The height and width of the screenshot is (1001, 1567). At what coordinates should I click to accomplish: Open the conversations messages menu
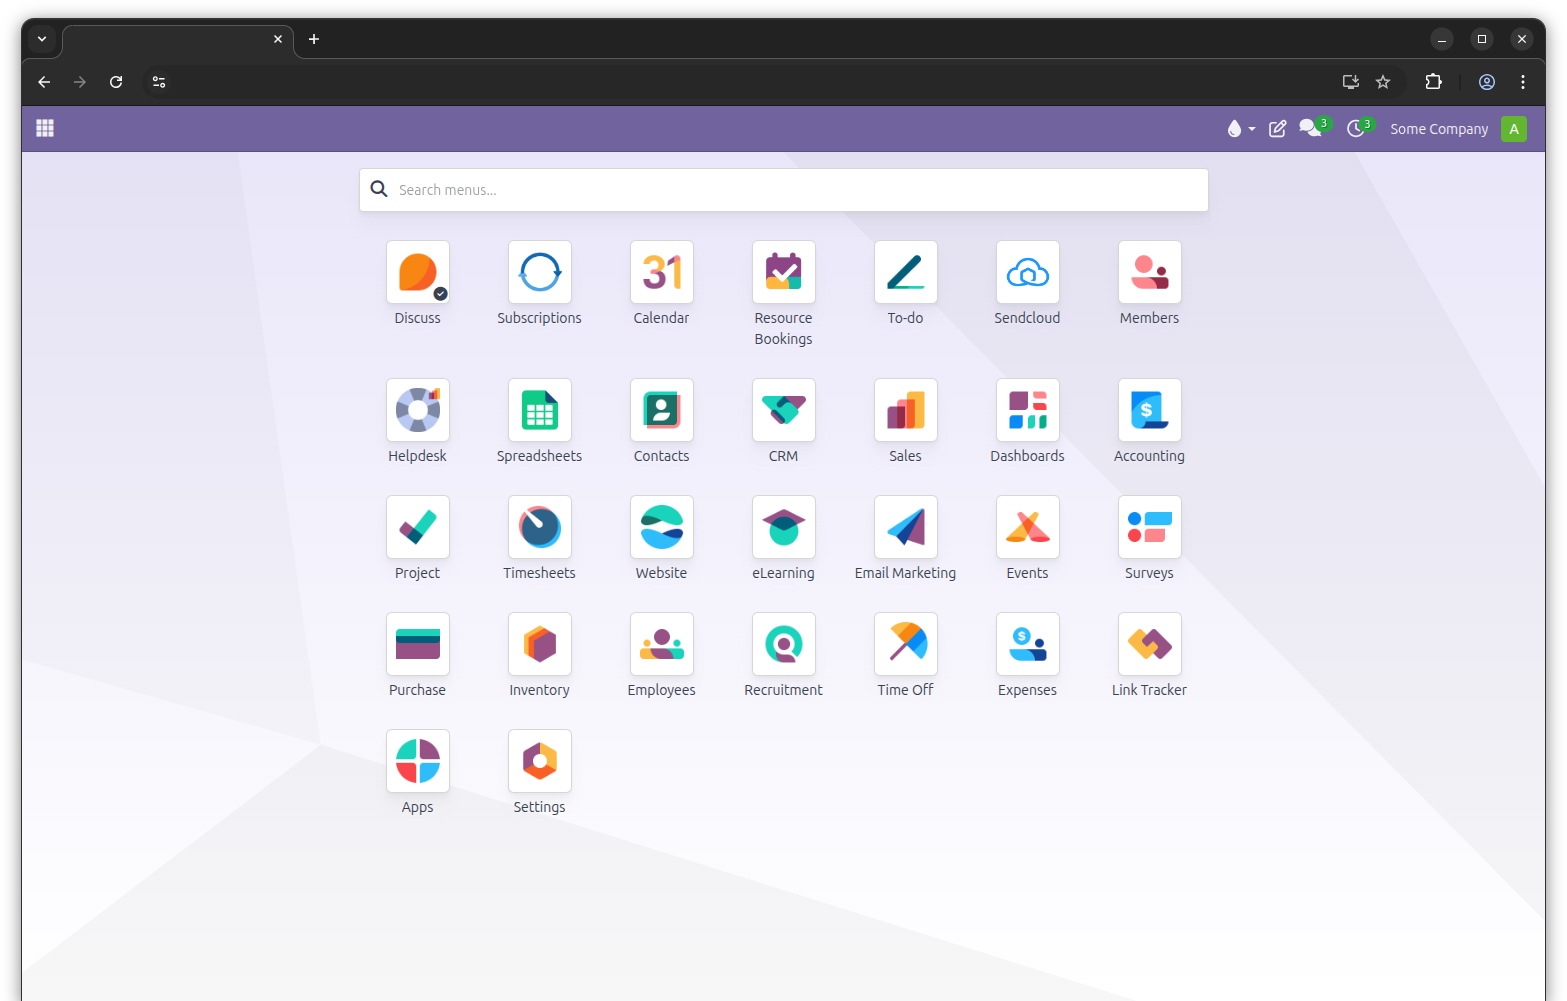coord(1310,129)
